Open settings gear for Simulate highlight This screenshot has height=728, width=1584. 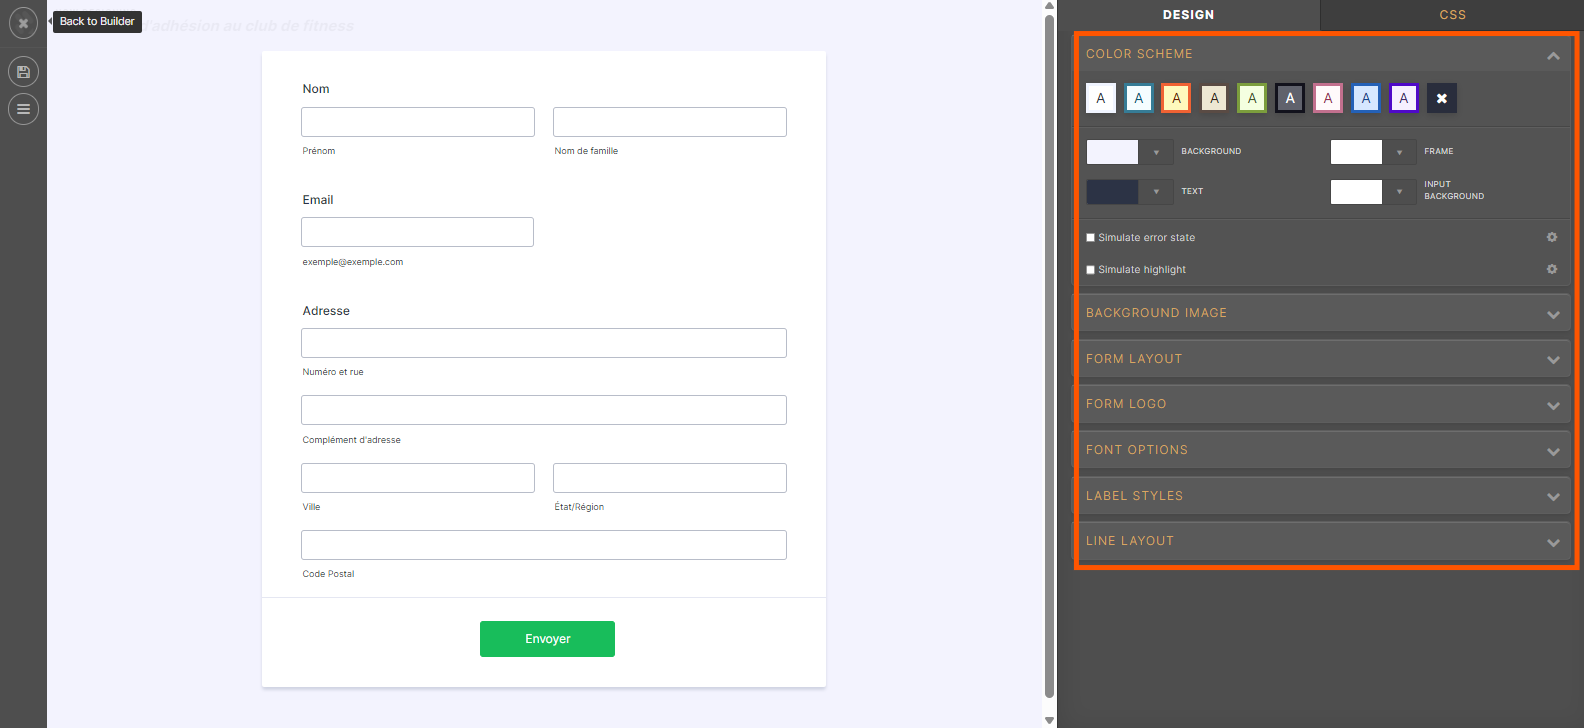coord(1552,269)
